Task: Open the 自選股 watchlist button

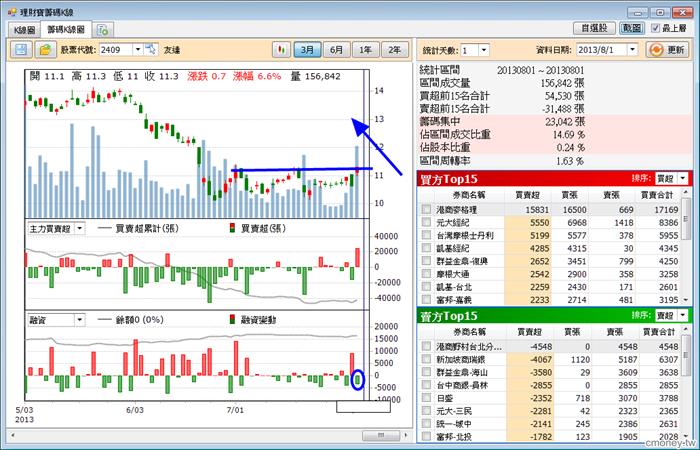Action: pos(594,28)
